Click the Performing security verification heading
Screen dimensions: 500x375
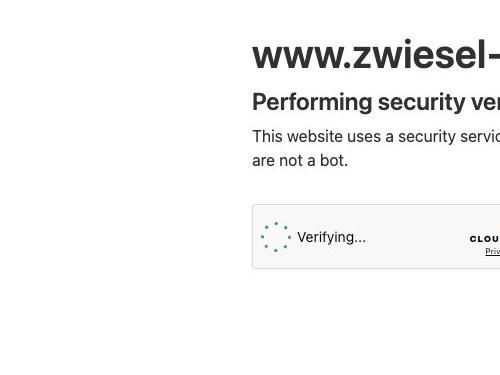click(376, 102)
